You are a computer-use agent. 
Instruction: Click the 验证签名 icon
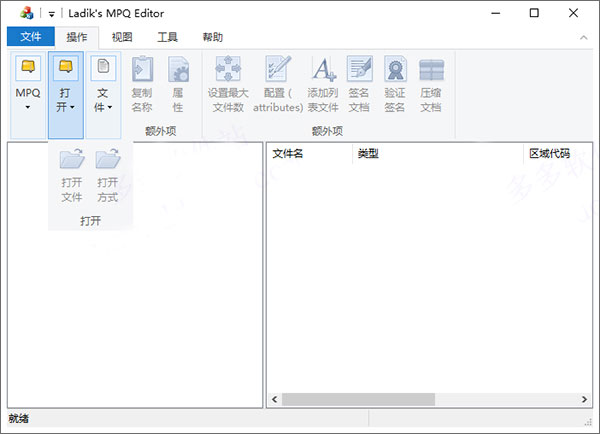395,69
